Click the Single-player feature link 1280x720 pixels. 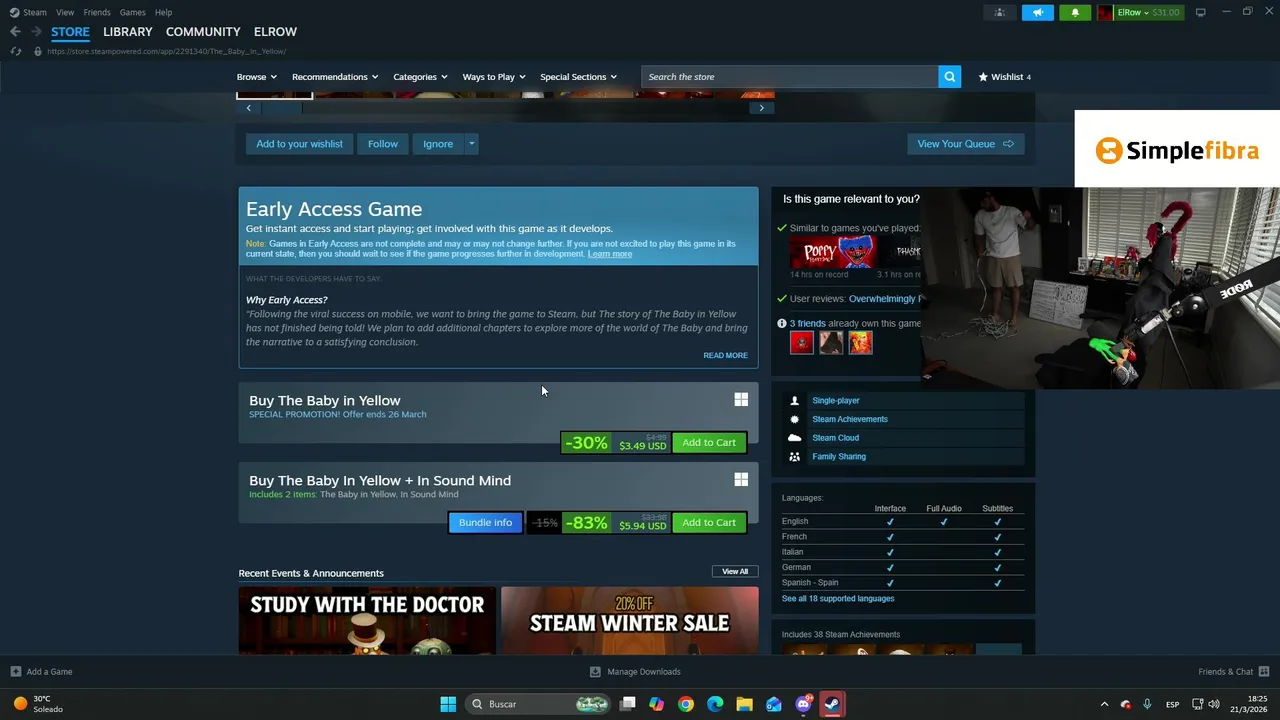coord(835,401)
